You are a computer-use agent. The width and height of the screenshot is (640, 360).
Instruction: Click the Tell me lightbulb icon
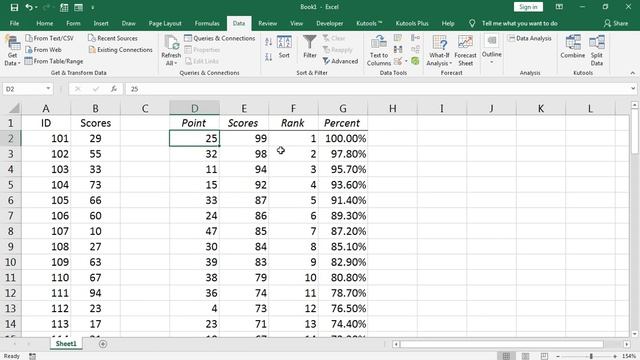(x=472, y=23)
